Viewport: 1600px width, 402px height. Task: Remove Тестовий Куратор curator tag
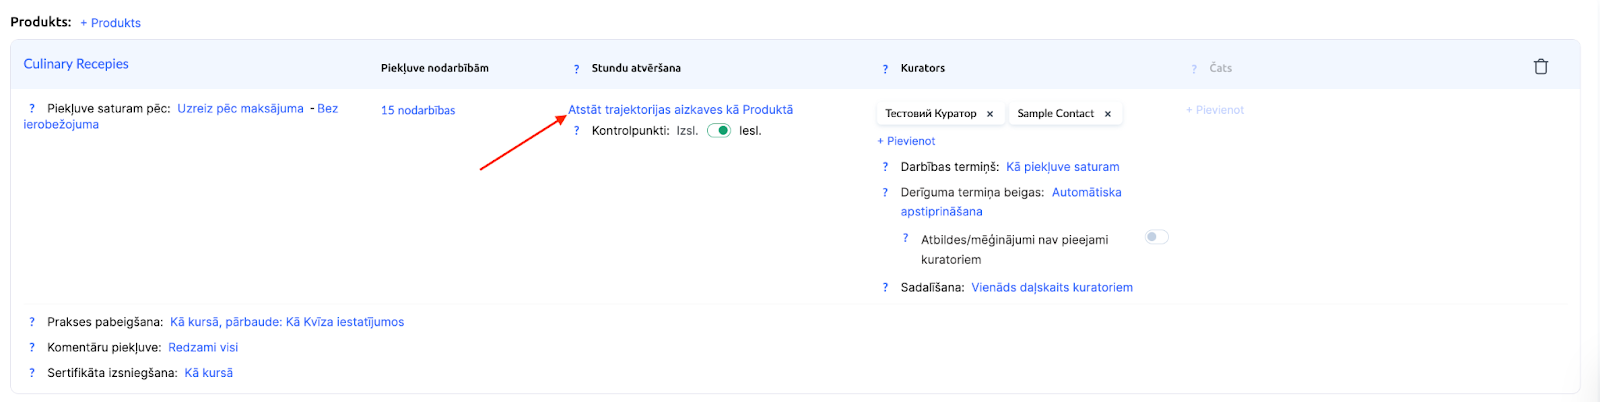point(990,114)
